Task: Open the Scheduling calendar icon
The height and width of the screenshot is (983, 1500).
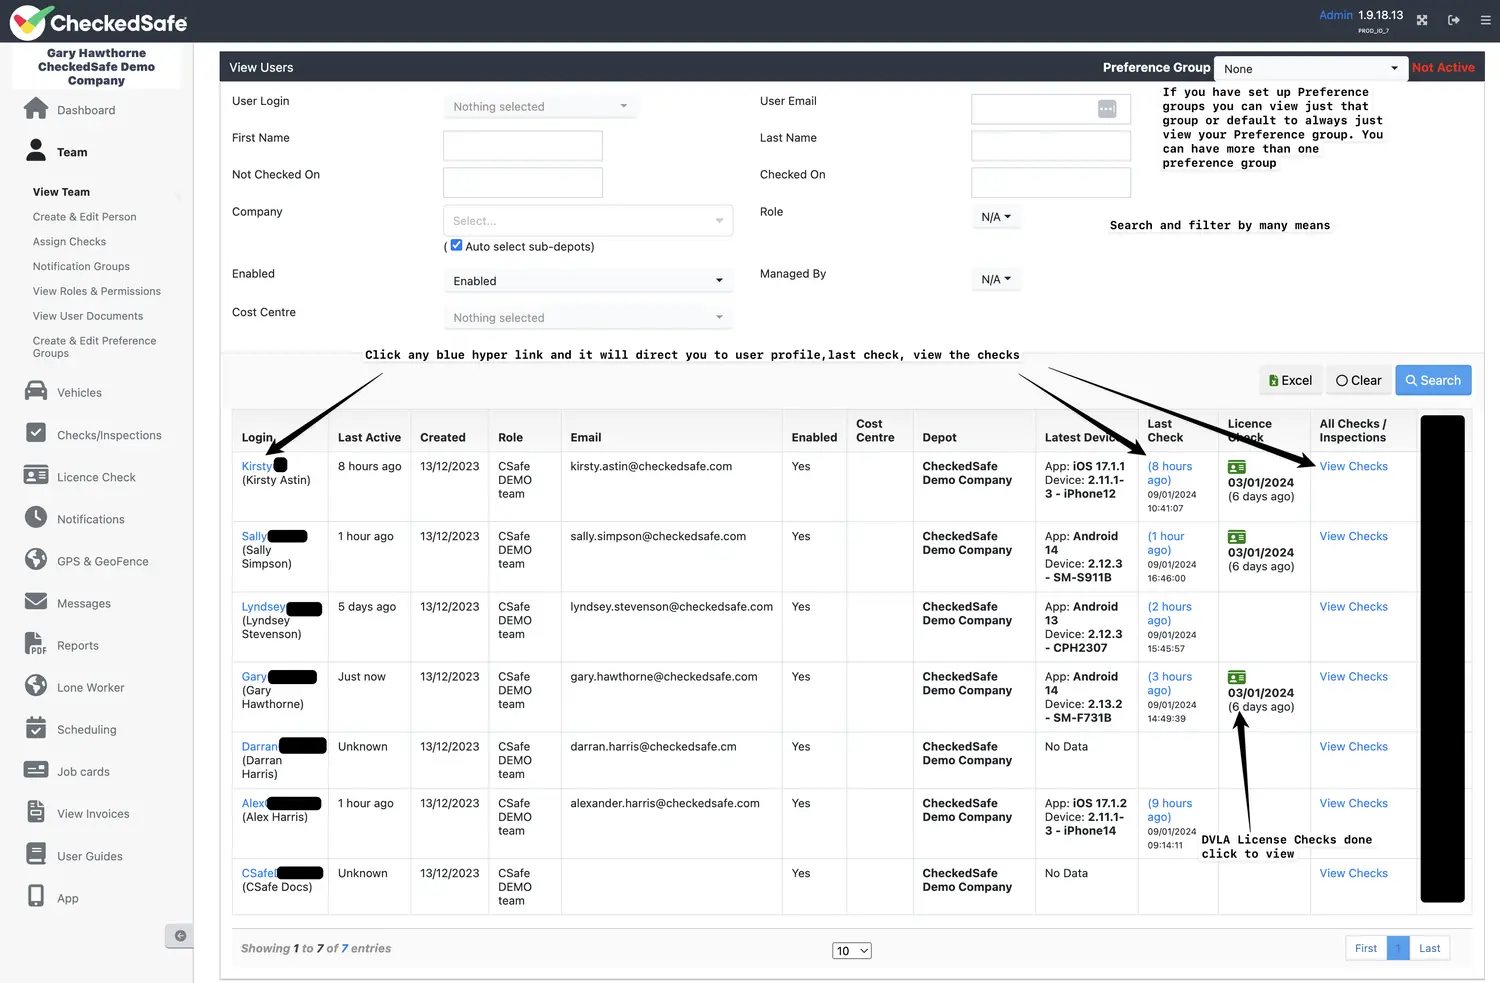Action: 37,729
